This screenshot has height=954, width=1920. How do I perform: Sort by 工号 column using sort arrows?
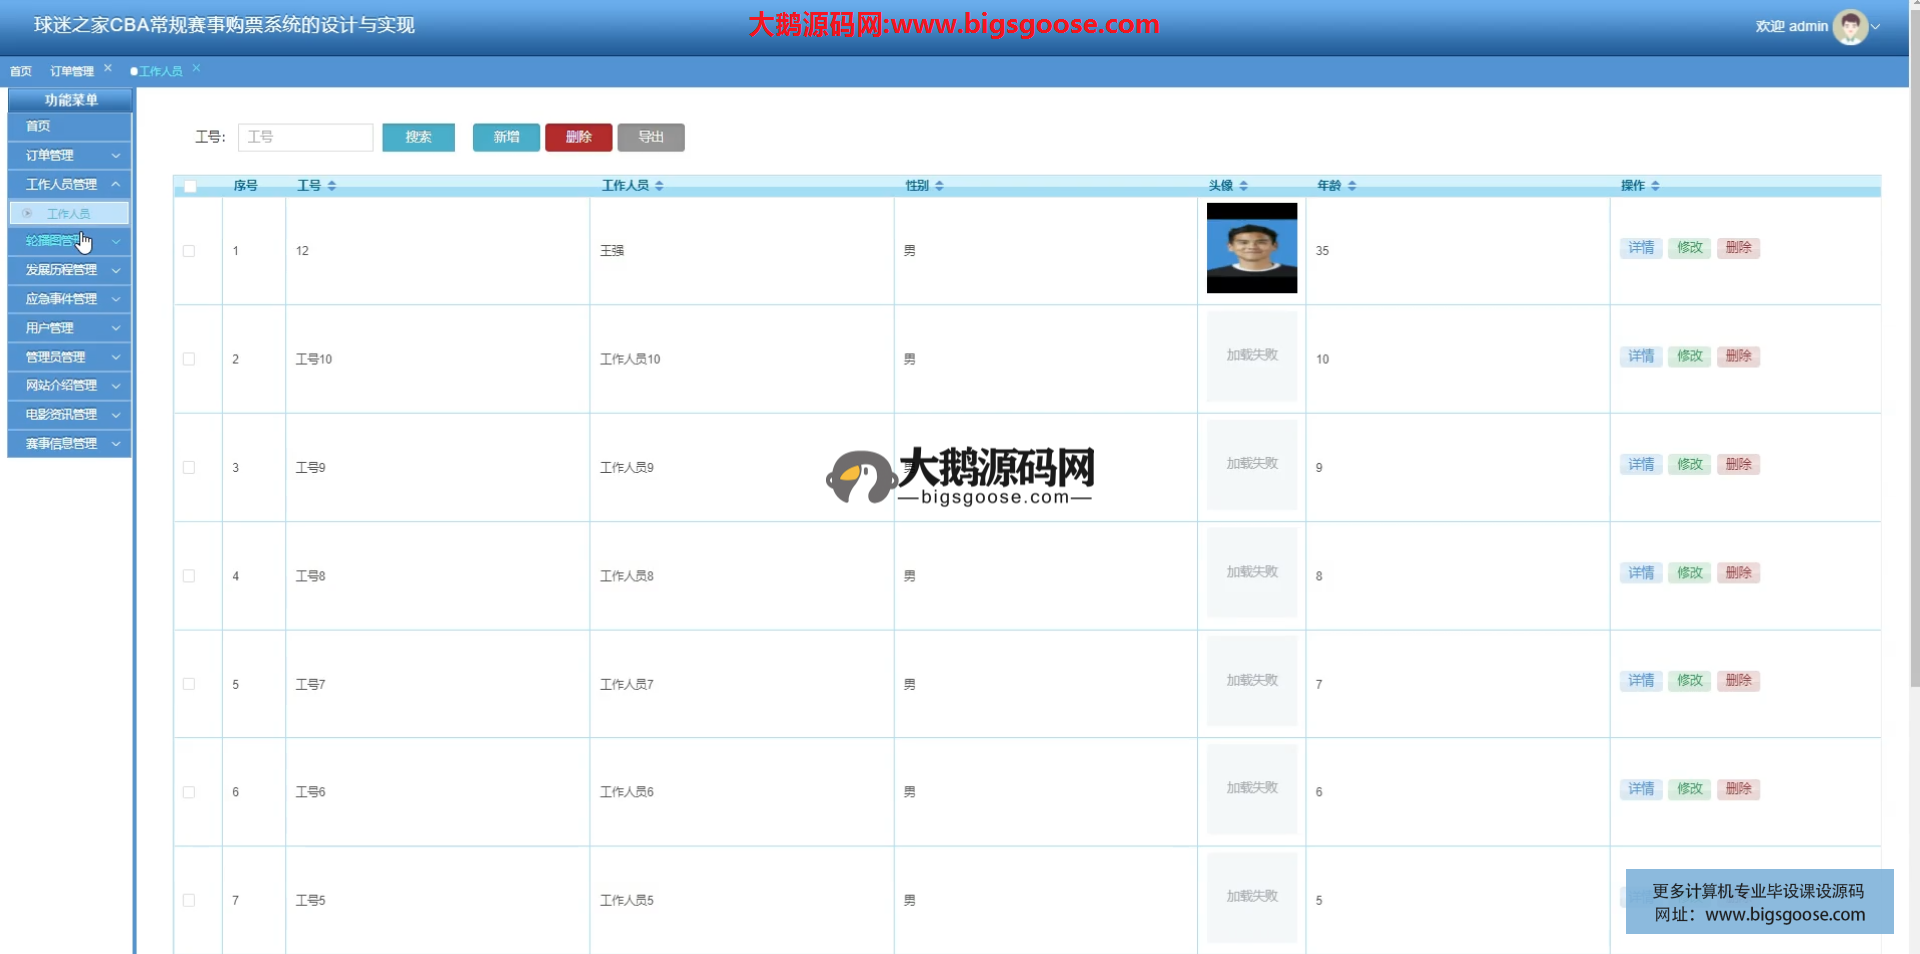[x=332, y=186]
